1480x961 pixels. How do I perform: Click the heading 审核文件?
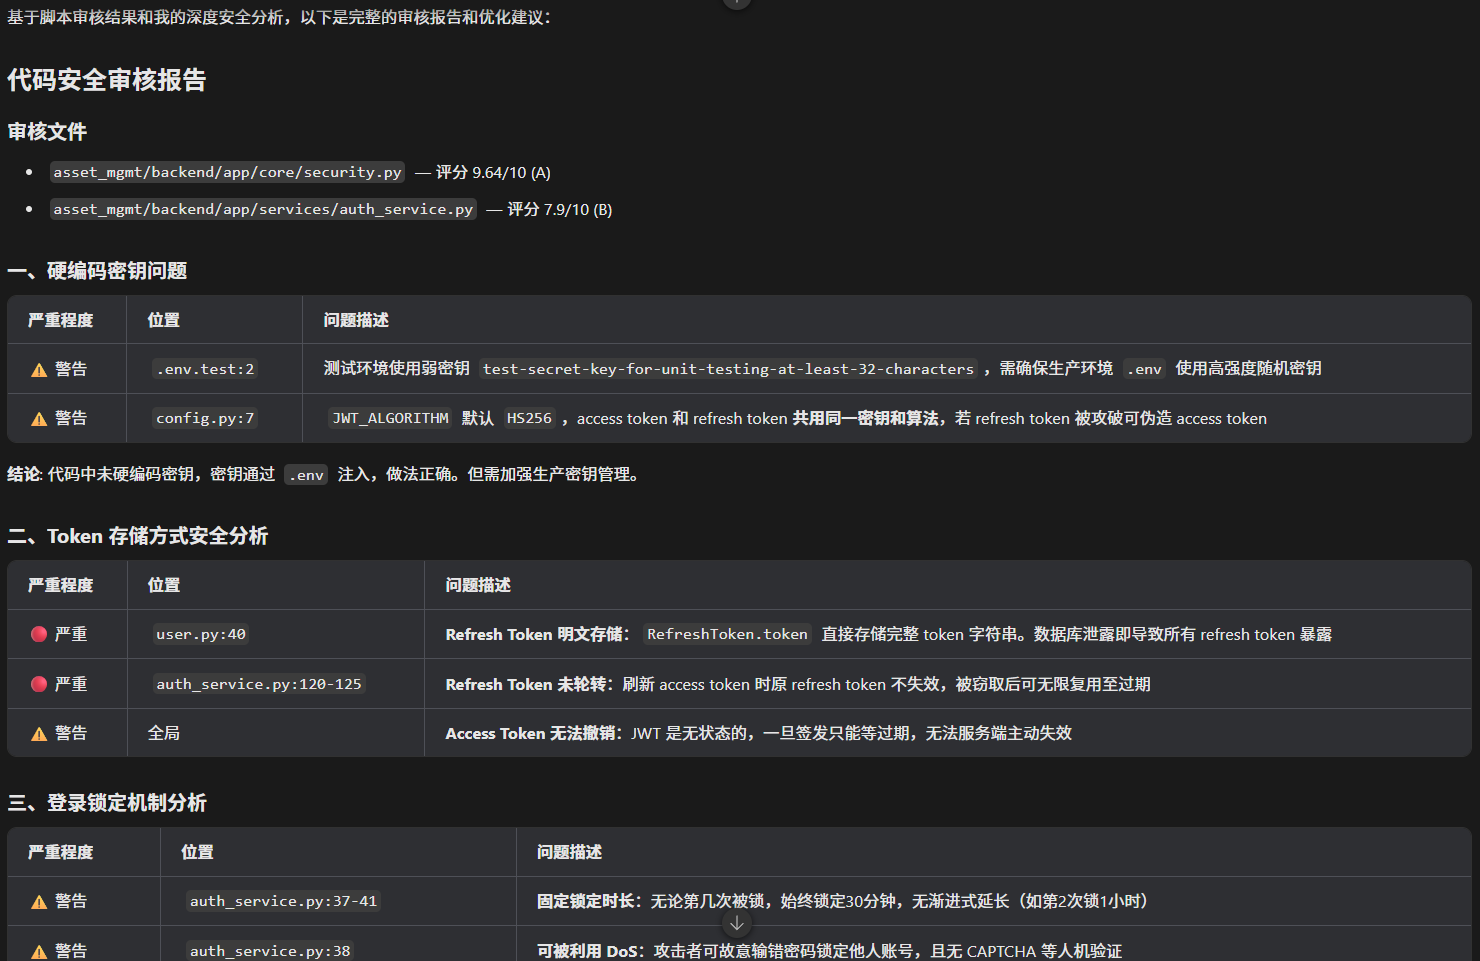coord(47,131)
